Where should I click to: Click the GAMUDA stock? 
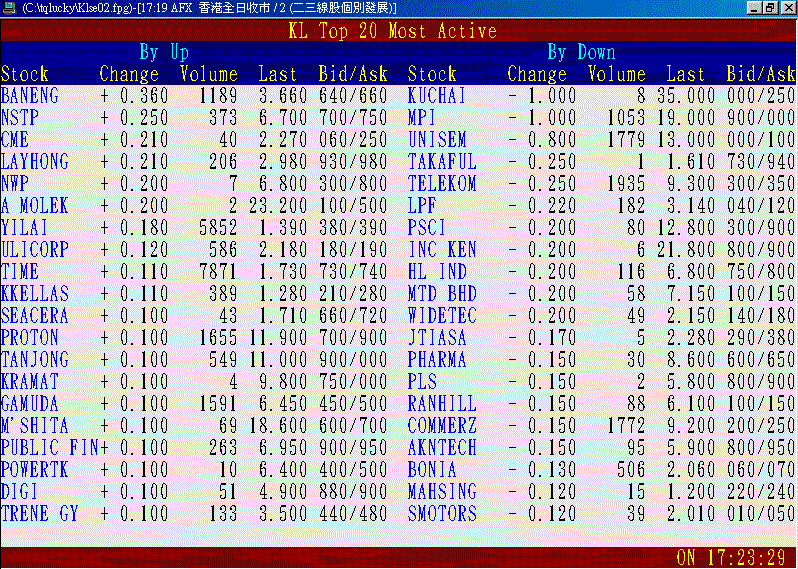(30, 404)
